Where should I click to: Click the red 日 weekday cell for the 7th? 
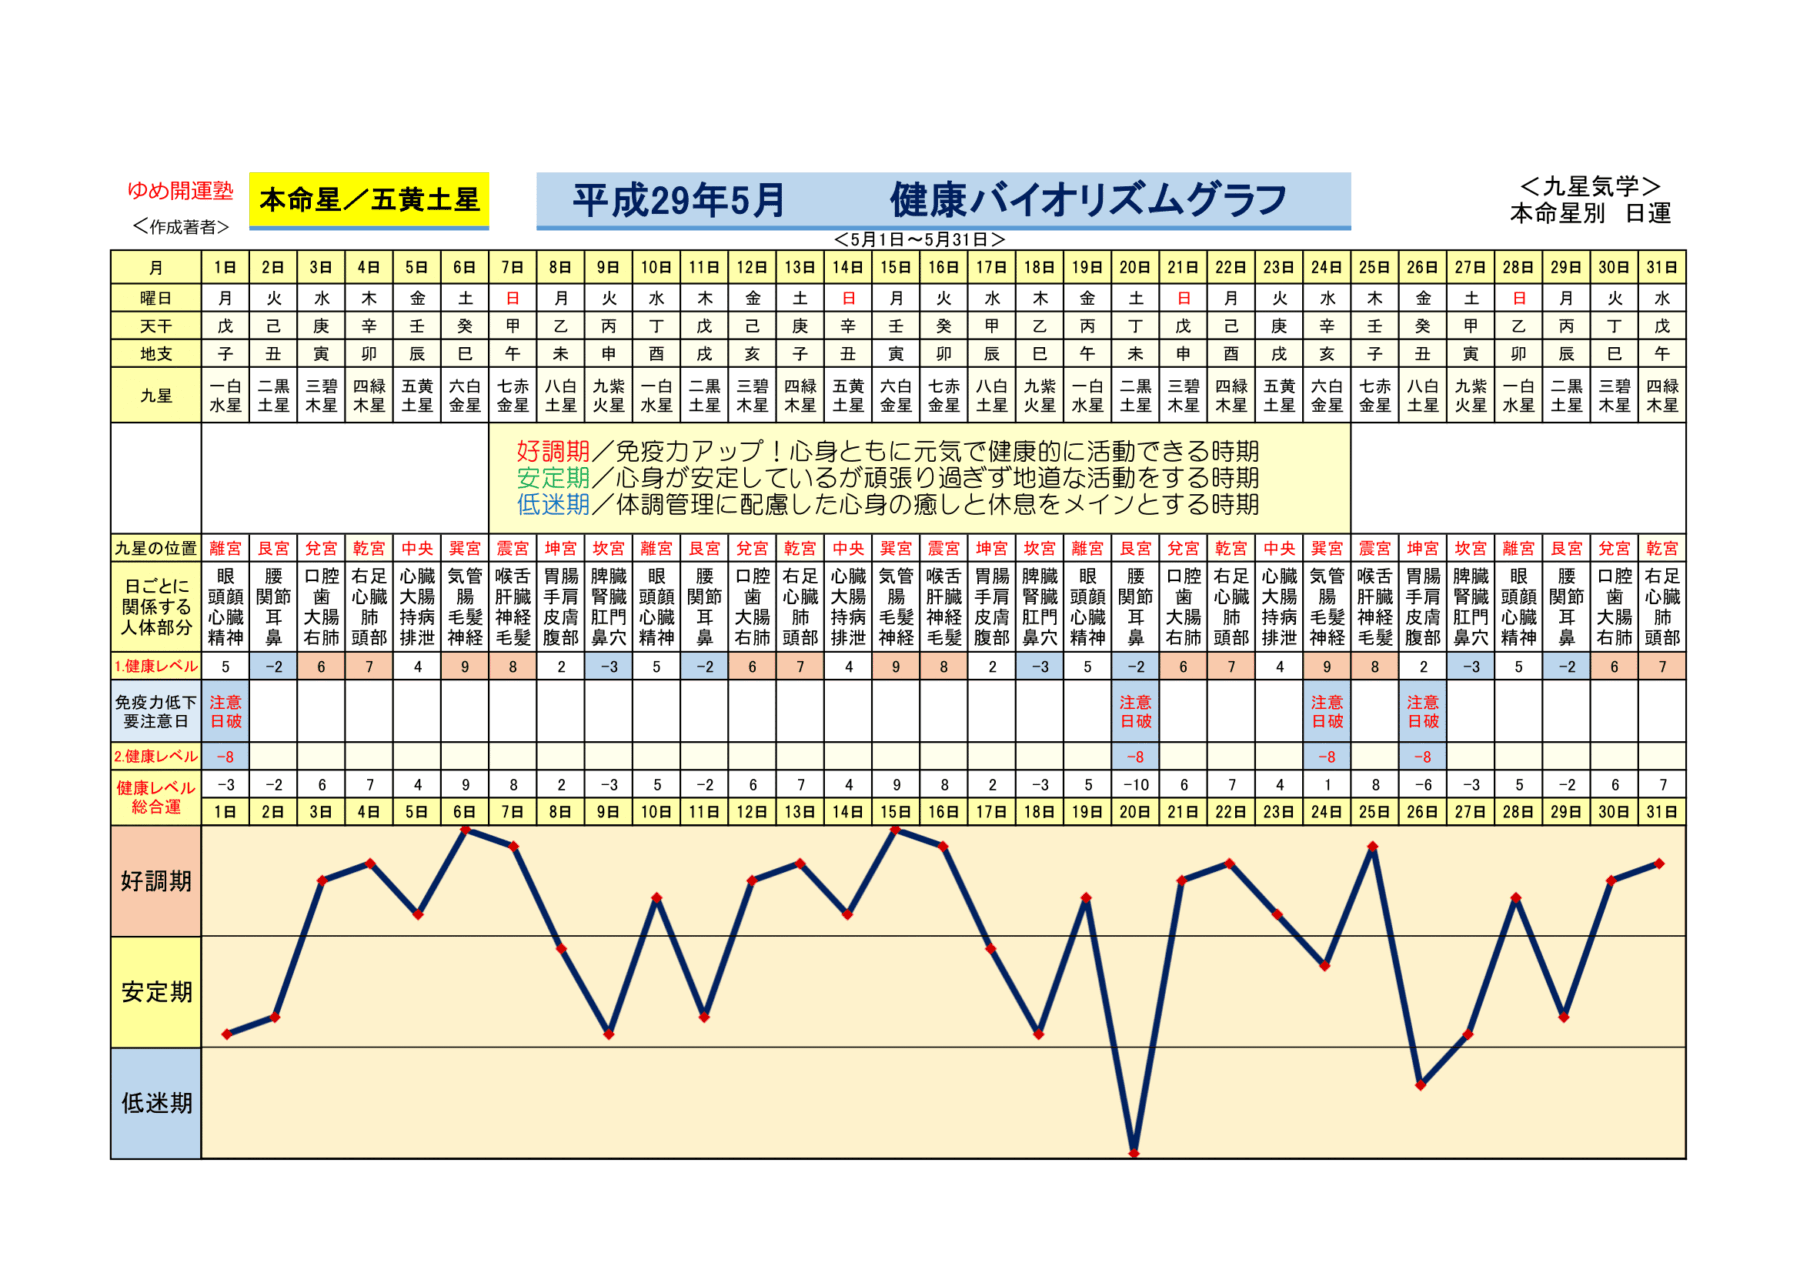click(512, 298)
